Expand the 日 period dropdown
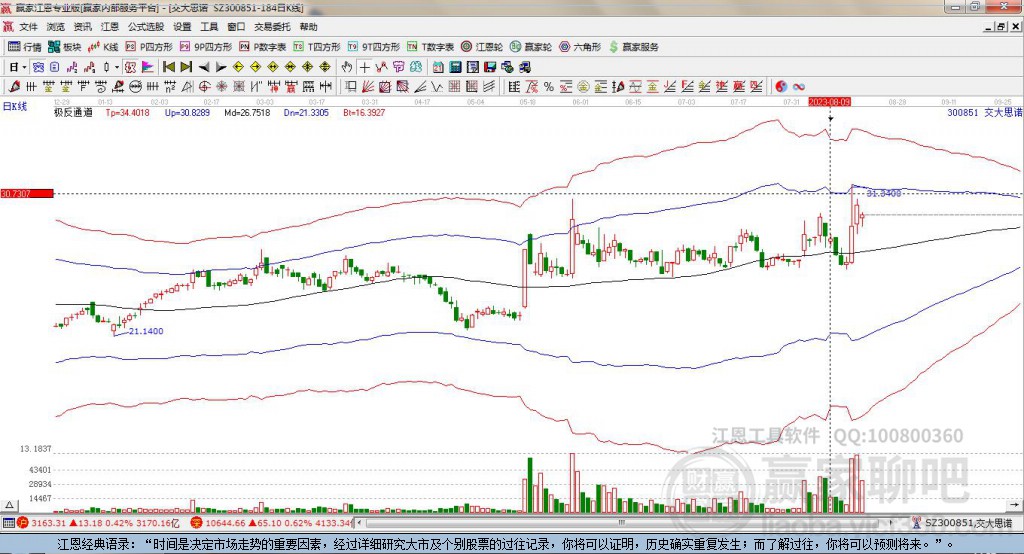The image size is (1024, 554). [x=24, y=67]
